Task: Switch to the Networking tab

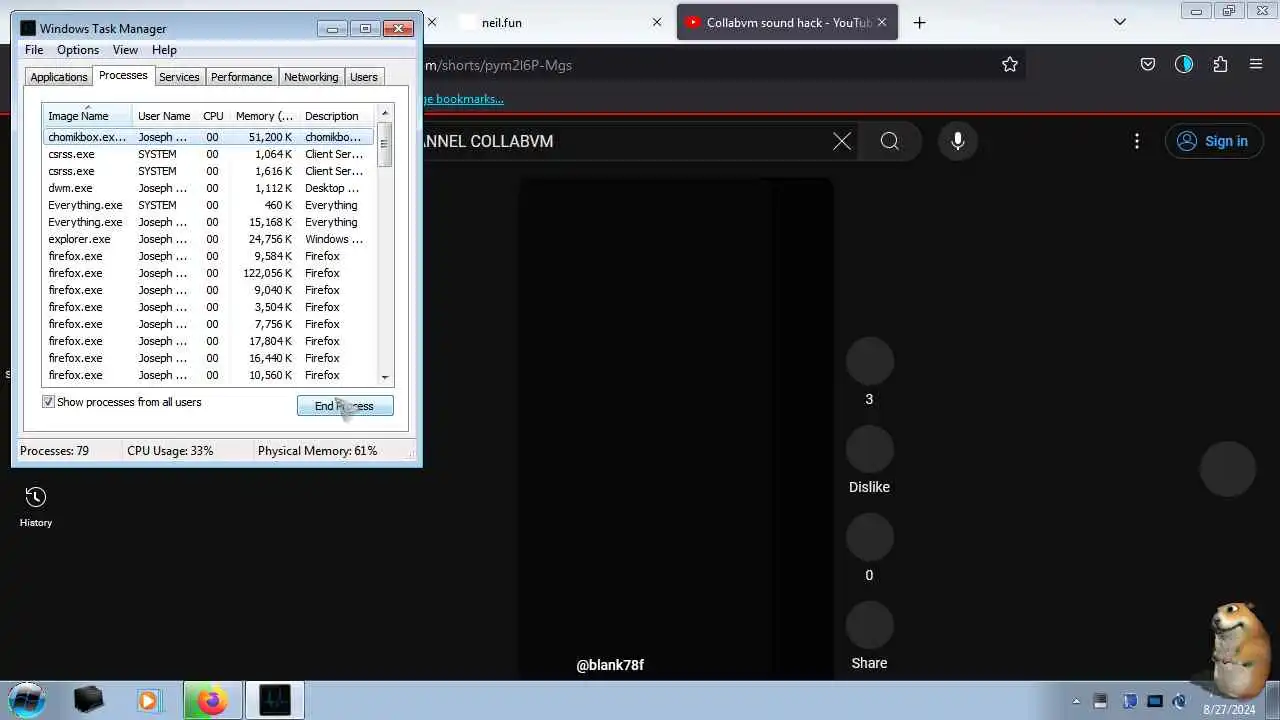Action: (x=311, y=77)
